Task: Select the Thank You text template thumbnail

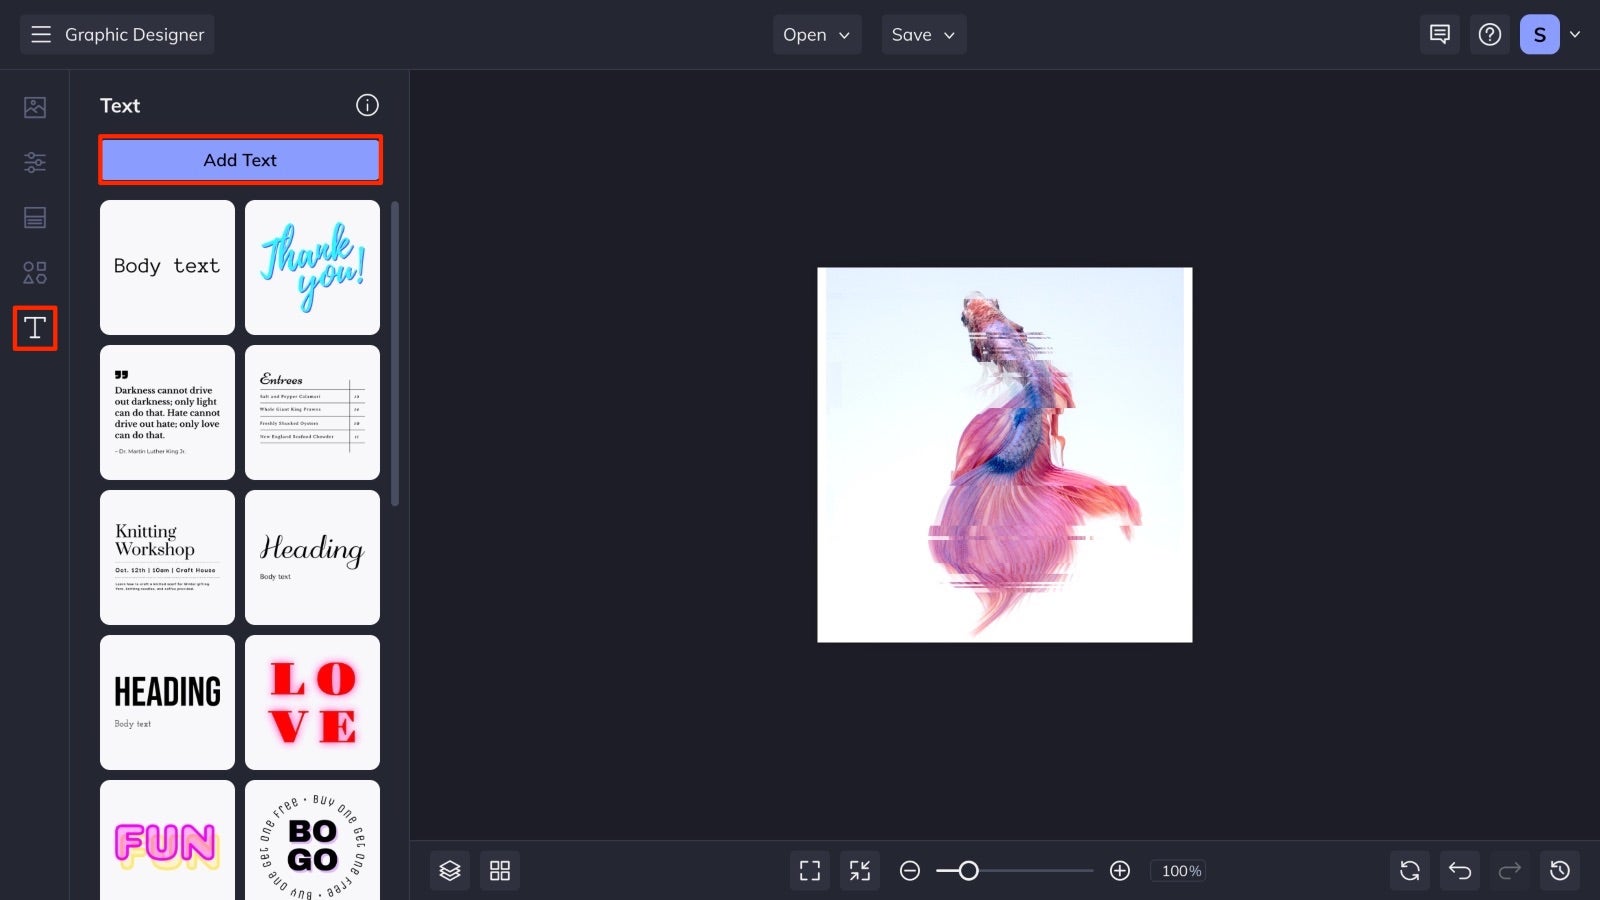Action: point(312,266)
